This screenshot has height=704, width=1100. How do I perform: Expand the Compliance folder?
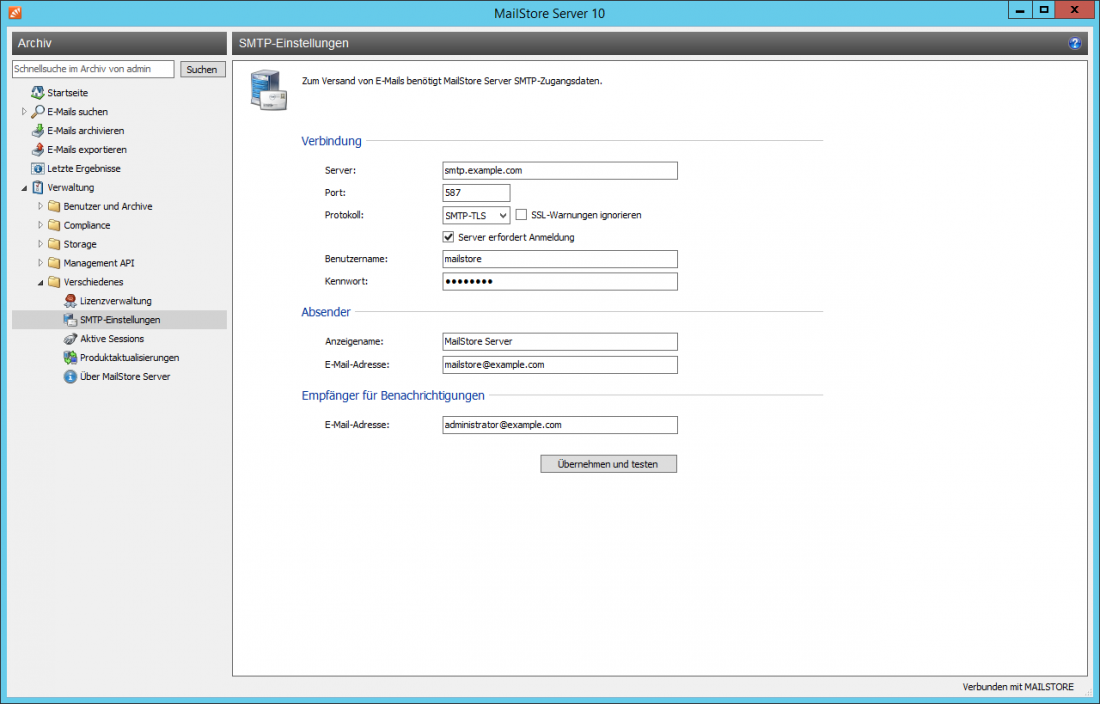[42, 224]
